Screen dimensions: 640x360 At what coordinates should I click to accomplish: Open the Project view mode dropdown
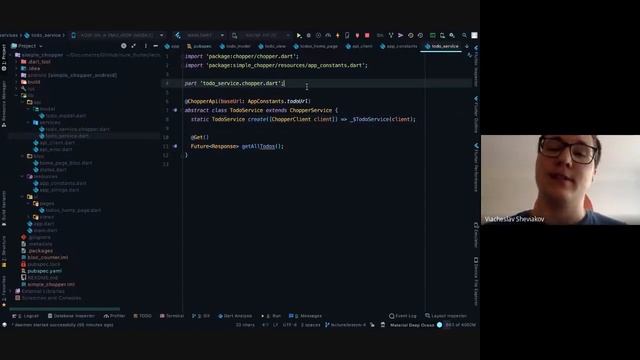tap(27, 46)
